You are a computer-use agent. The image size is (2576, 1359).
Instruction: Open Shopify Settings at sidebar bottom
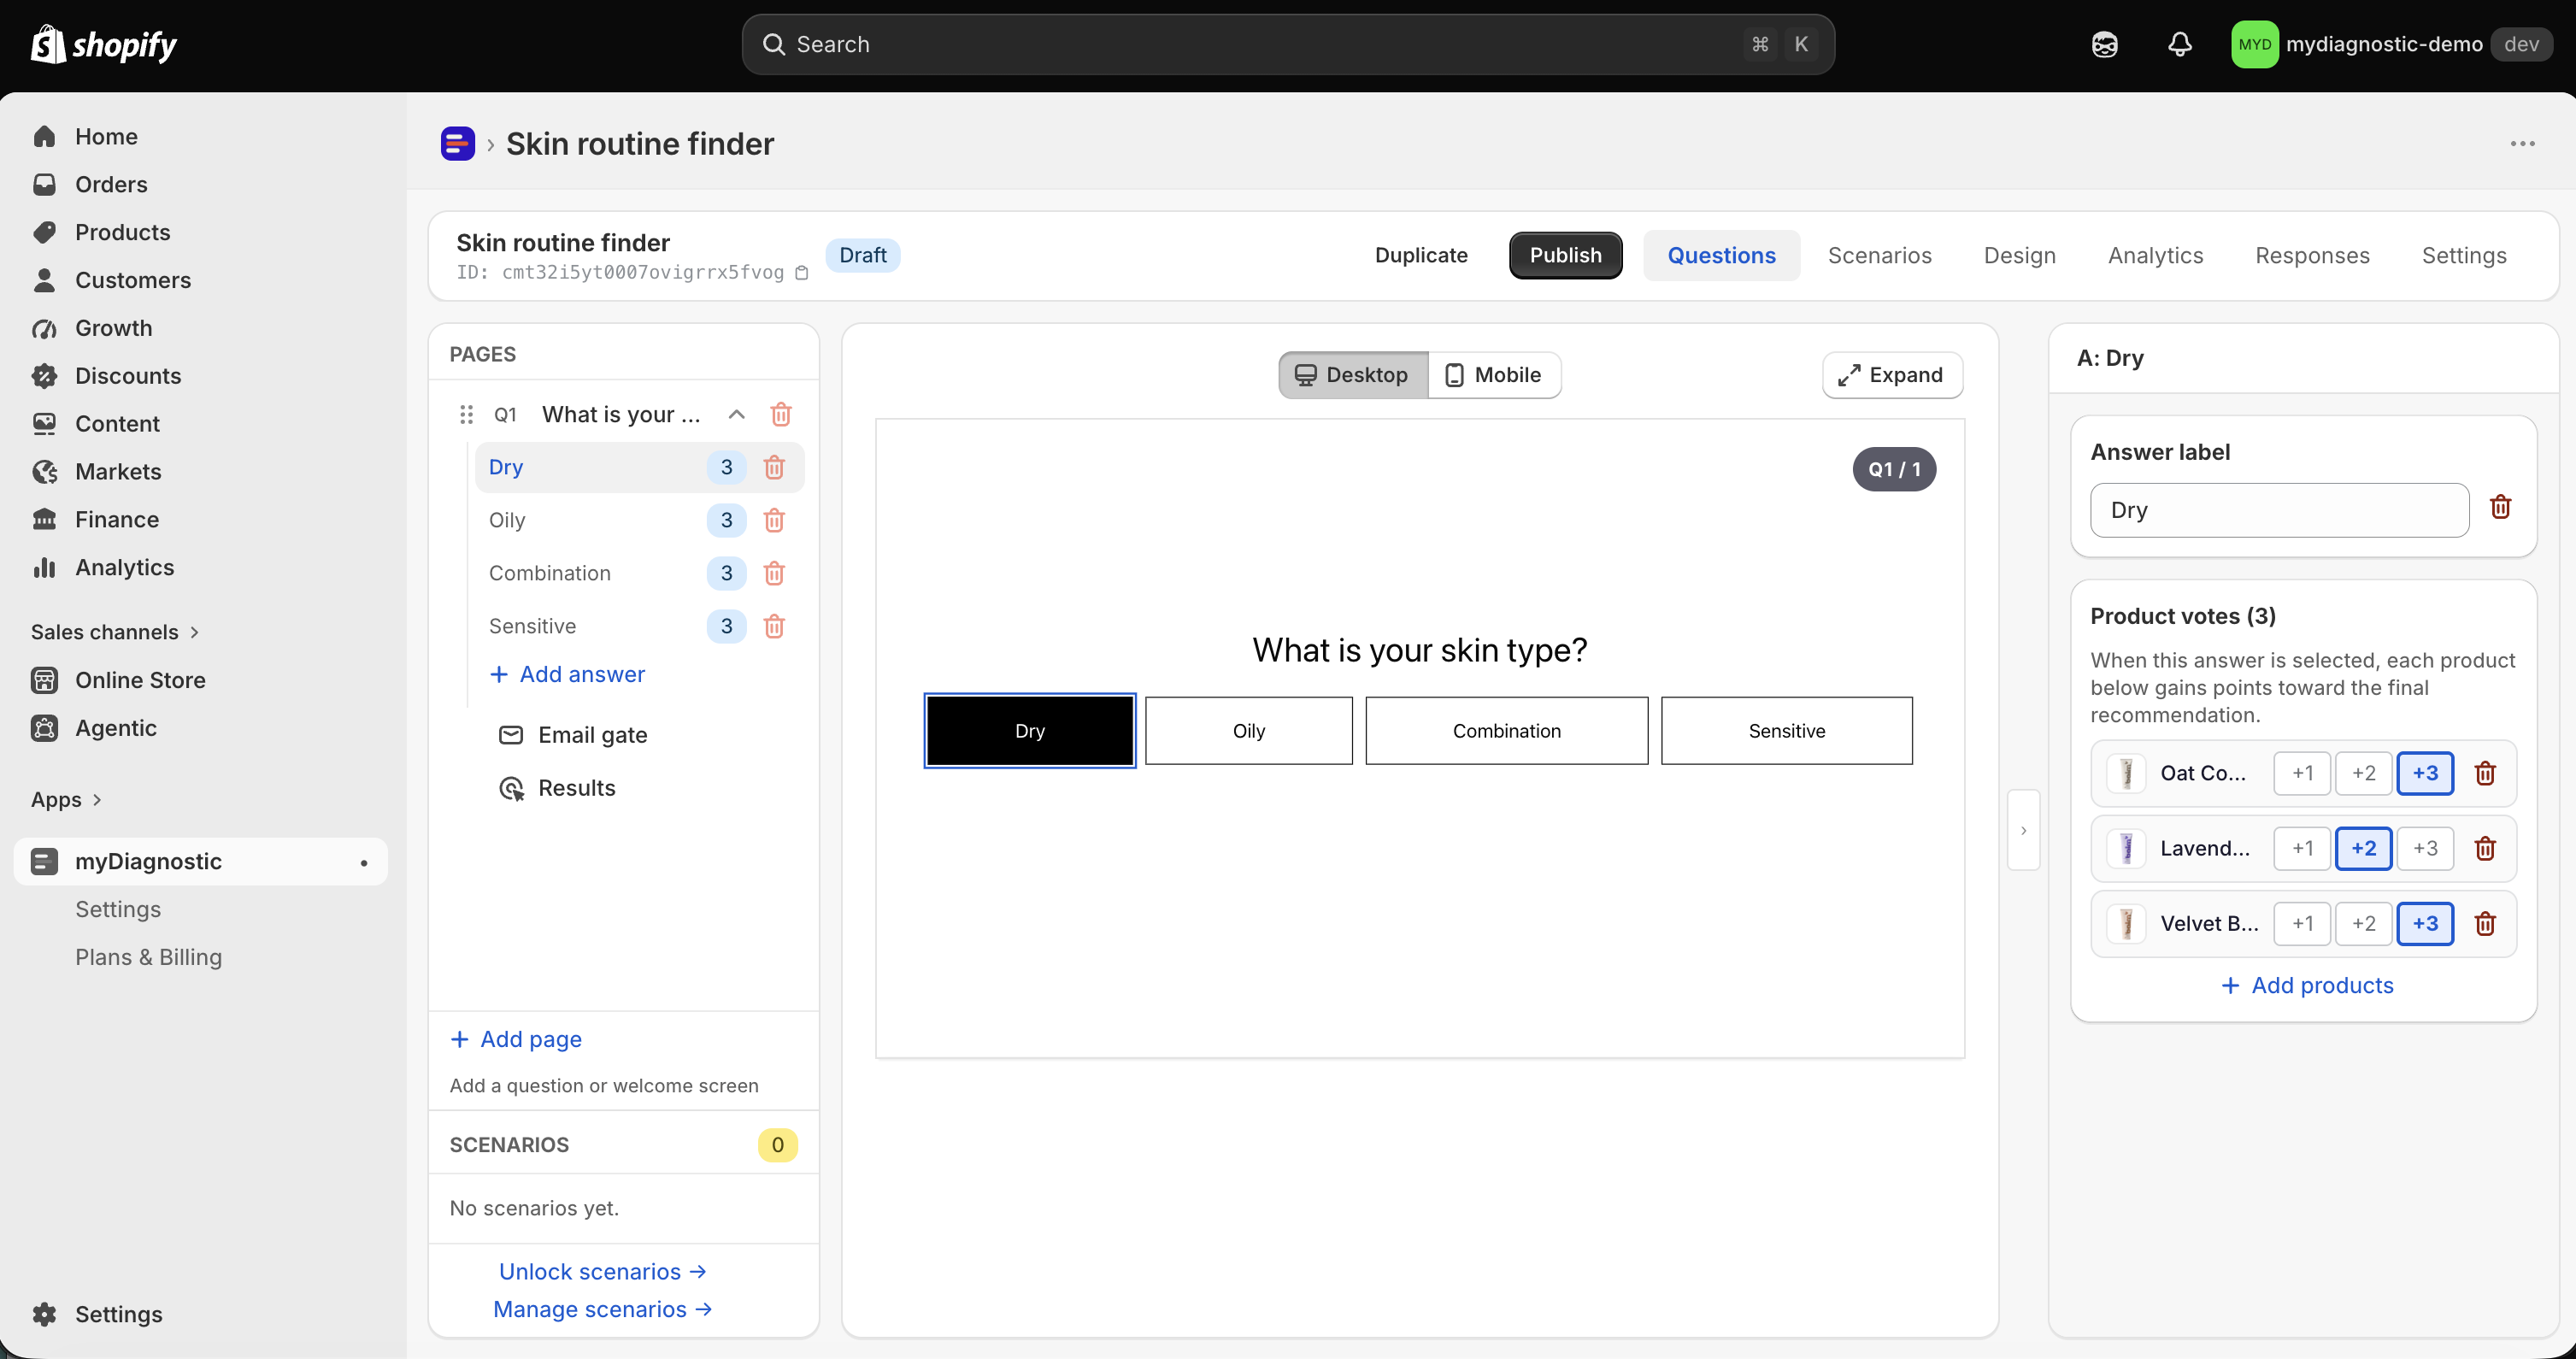point(200,1314)
